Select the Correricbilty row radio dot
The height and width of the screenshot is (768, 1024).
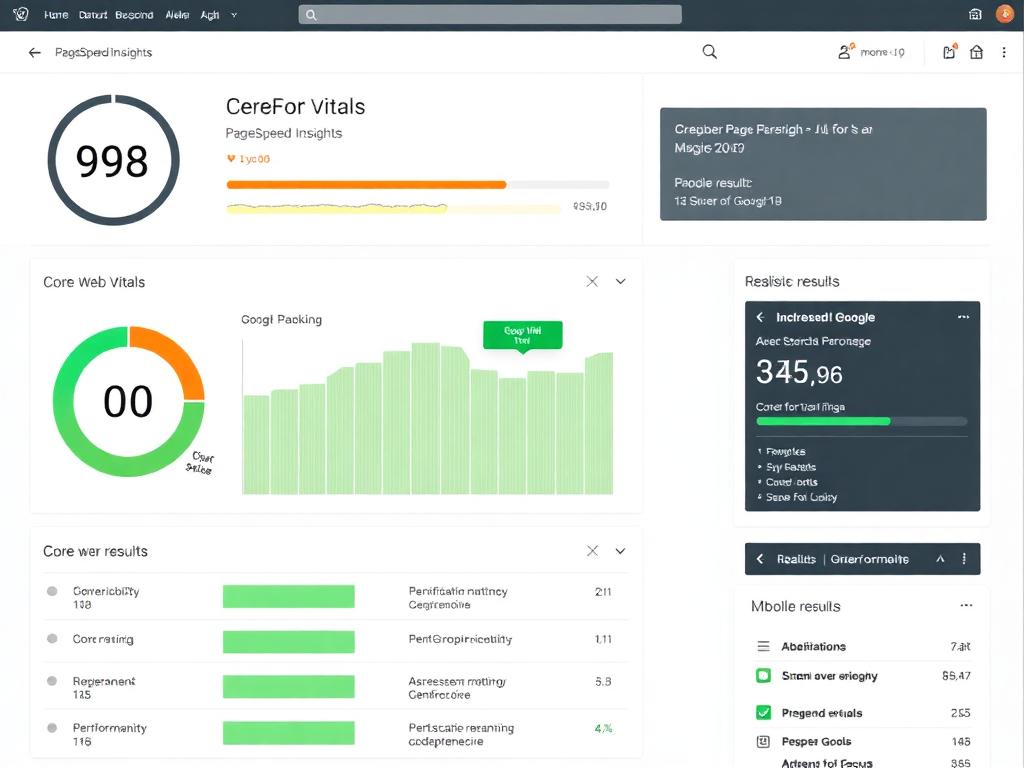point(52,591)
